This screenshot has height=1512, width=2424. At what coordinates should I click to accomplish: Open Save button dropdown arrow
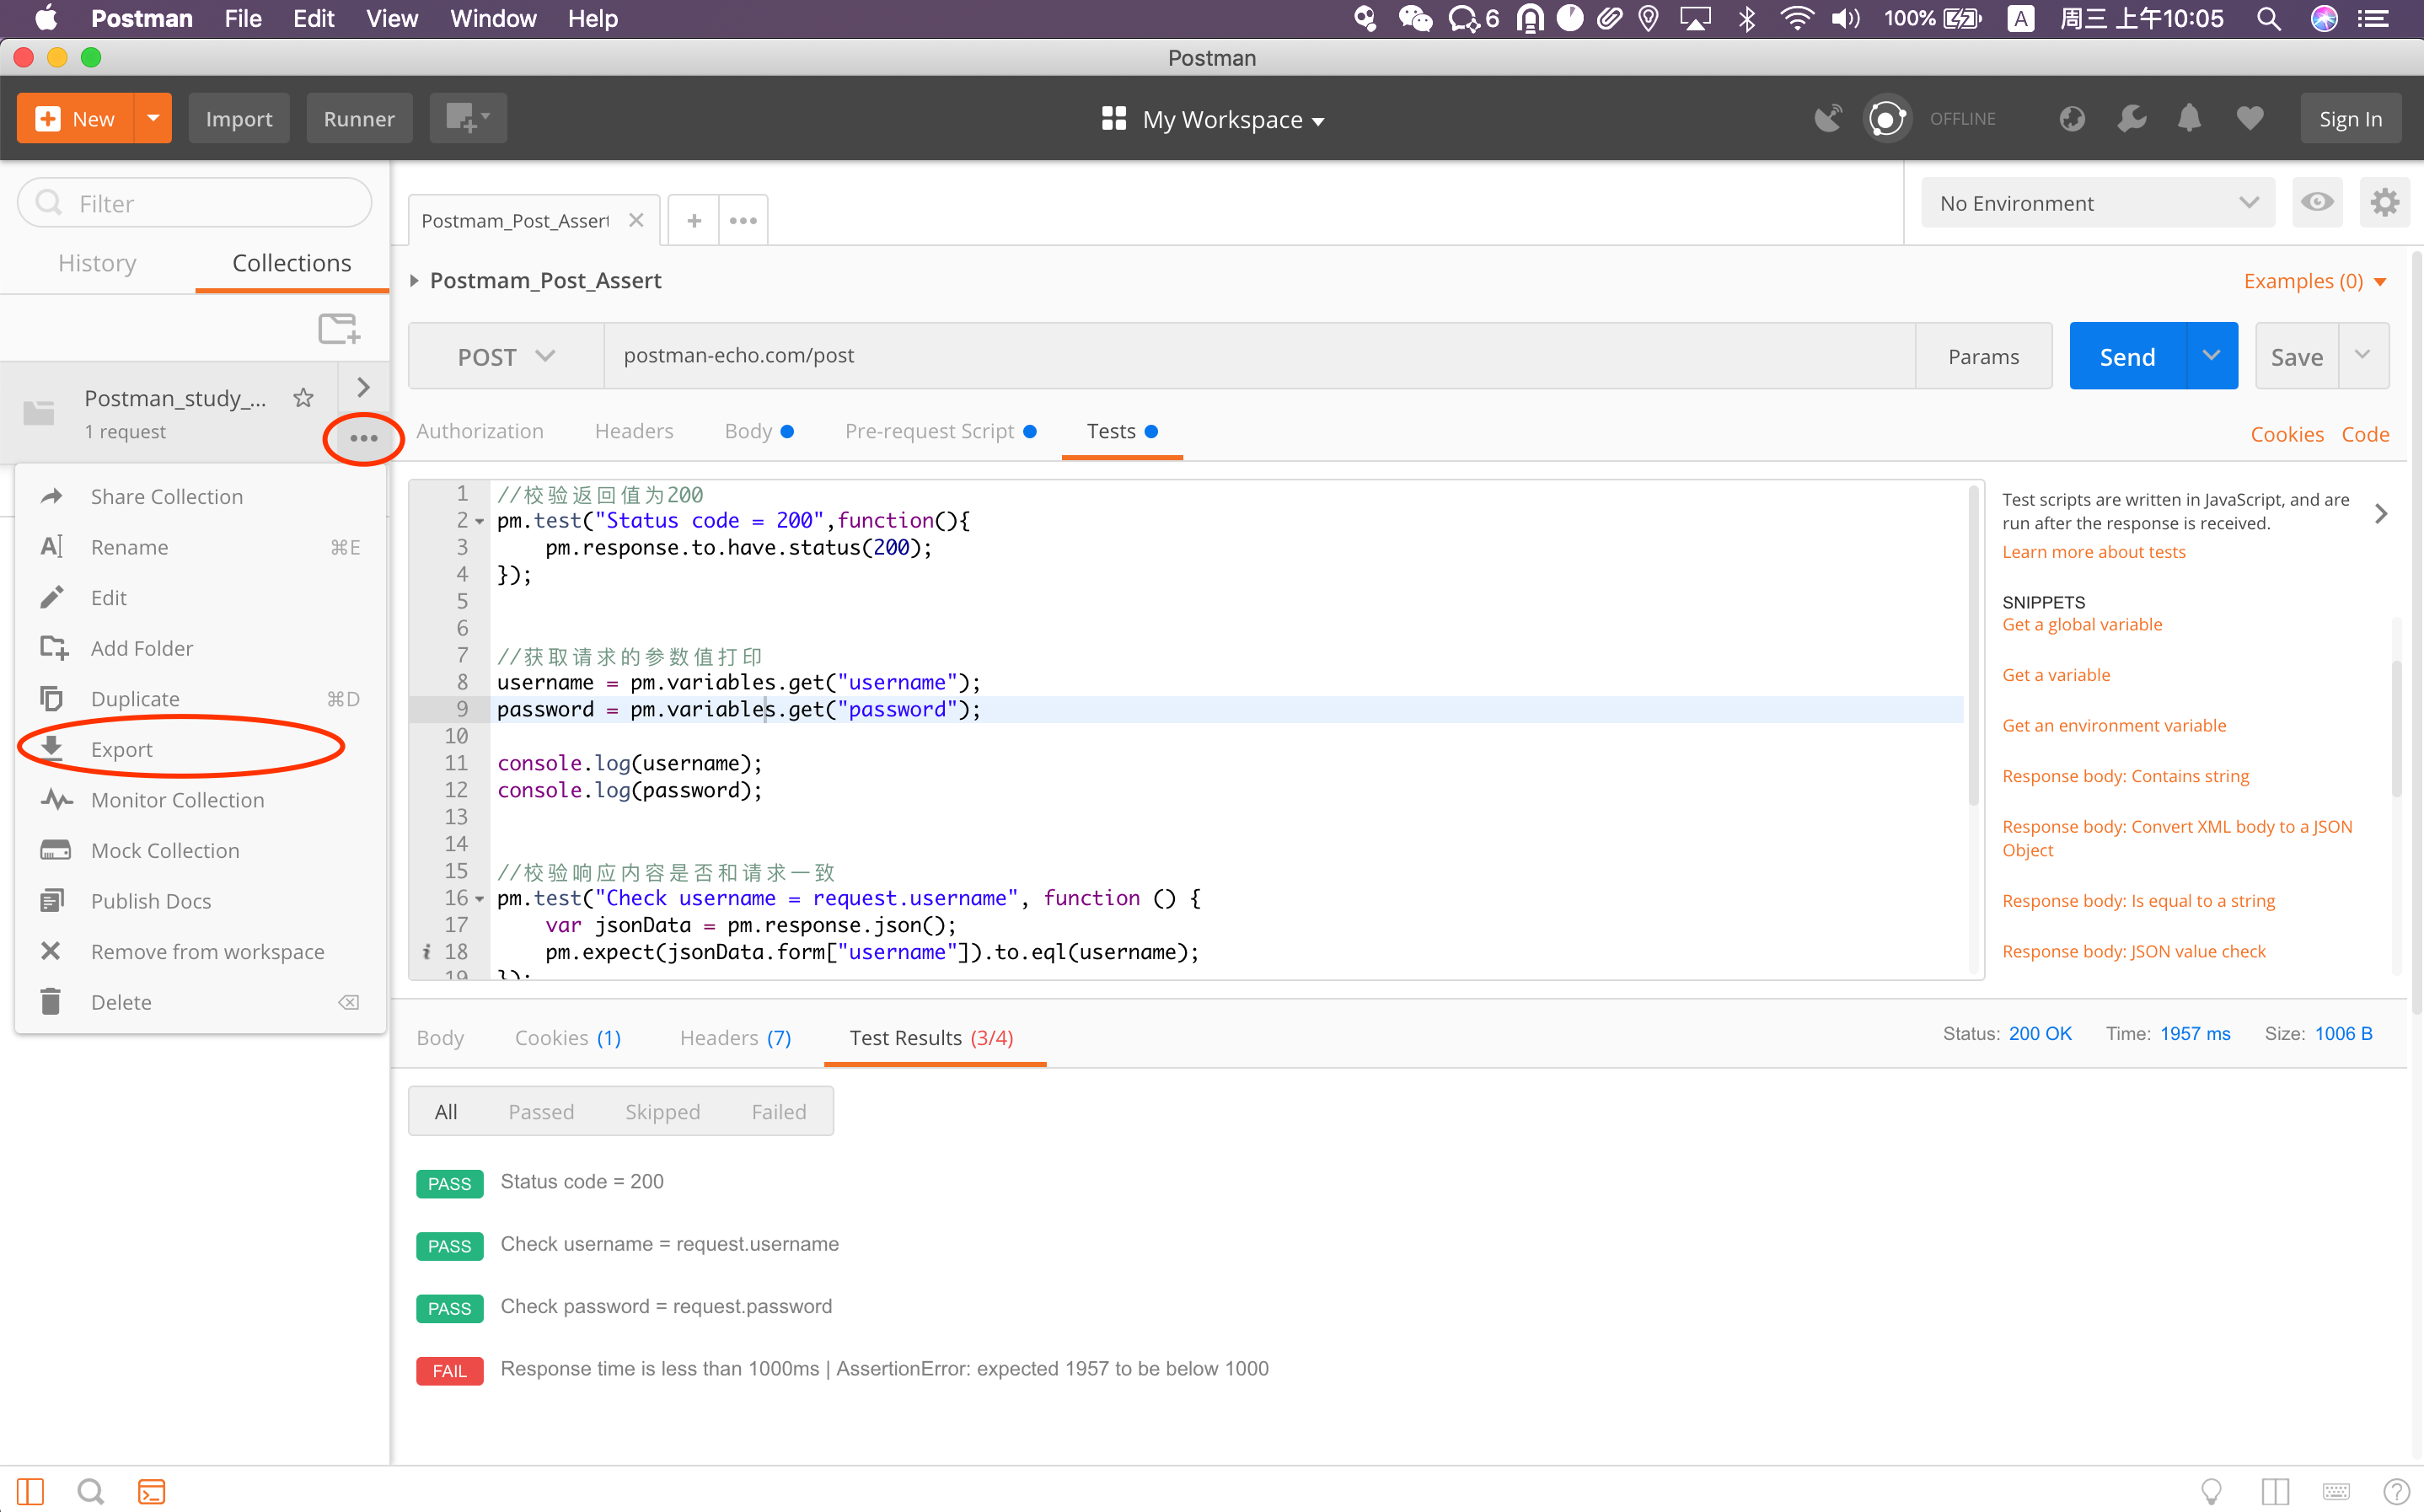2362,356
